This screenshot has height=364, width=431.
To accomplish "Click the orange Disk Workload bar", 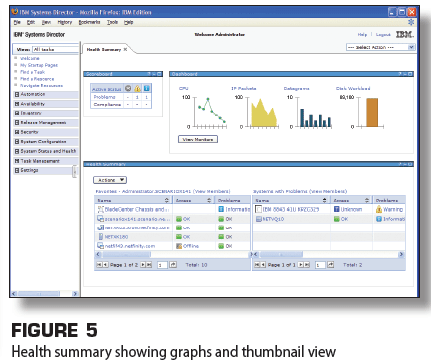I will tap(372, 112).
